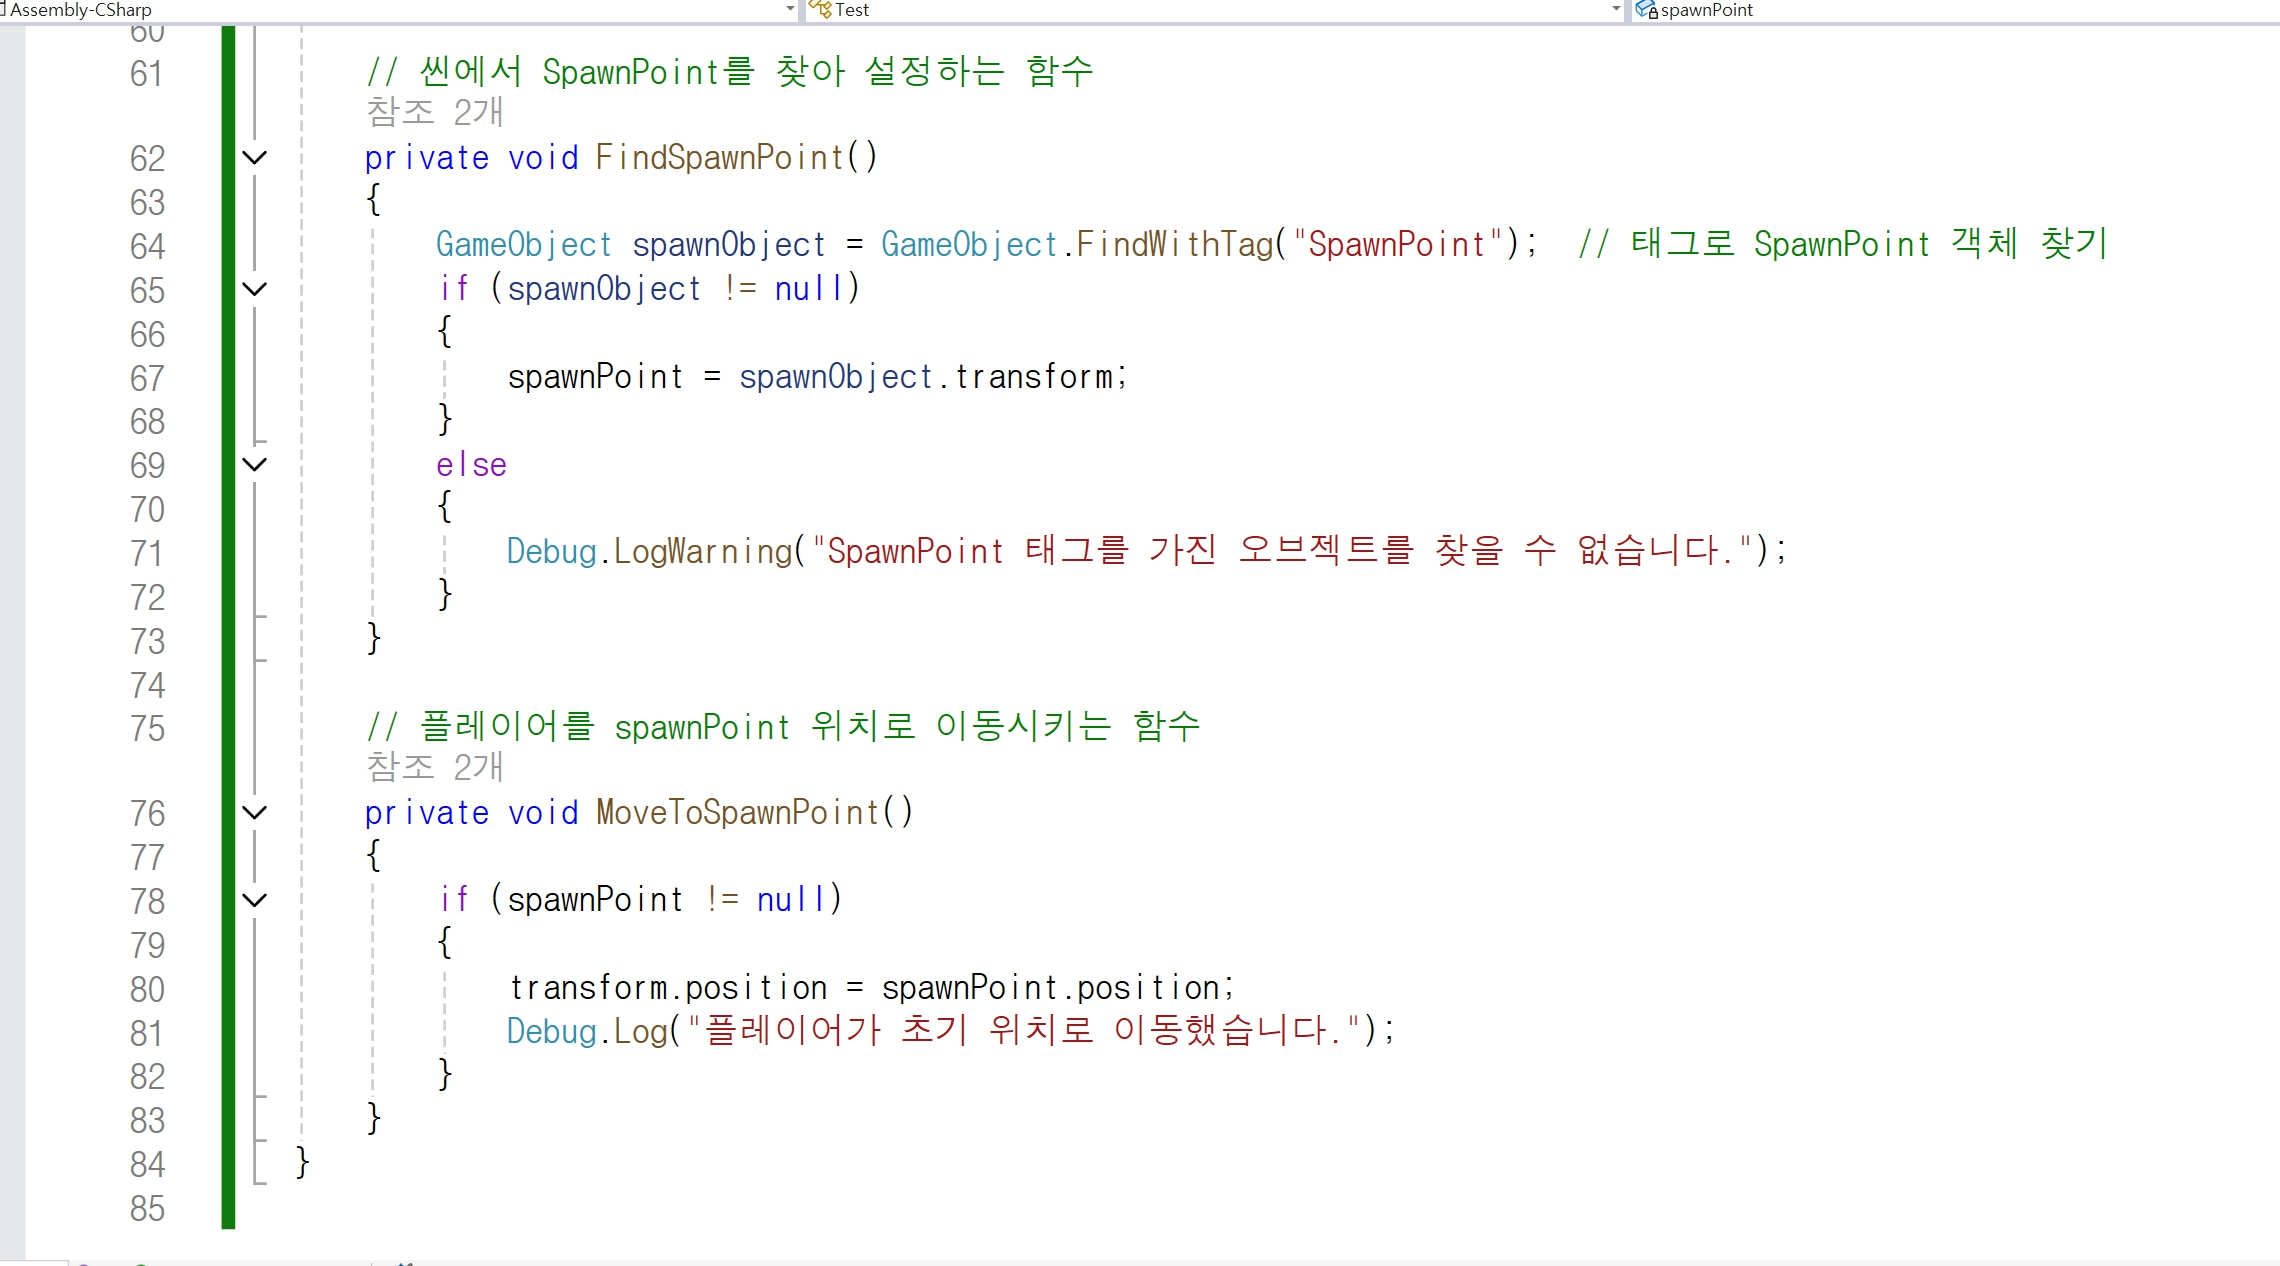Click the Test class icon in navigation bar
The height and width of the screenshot is (1266, 2280).
(x=820, y=10)
